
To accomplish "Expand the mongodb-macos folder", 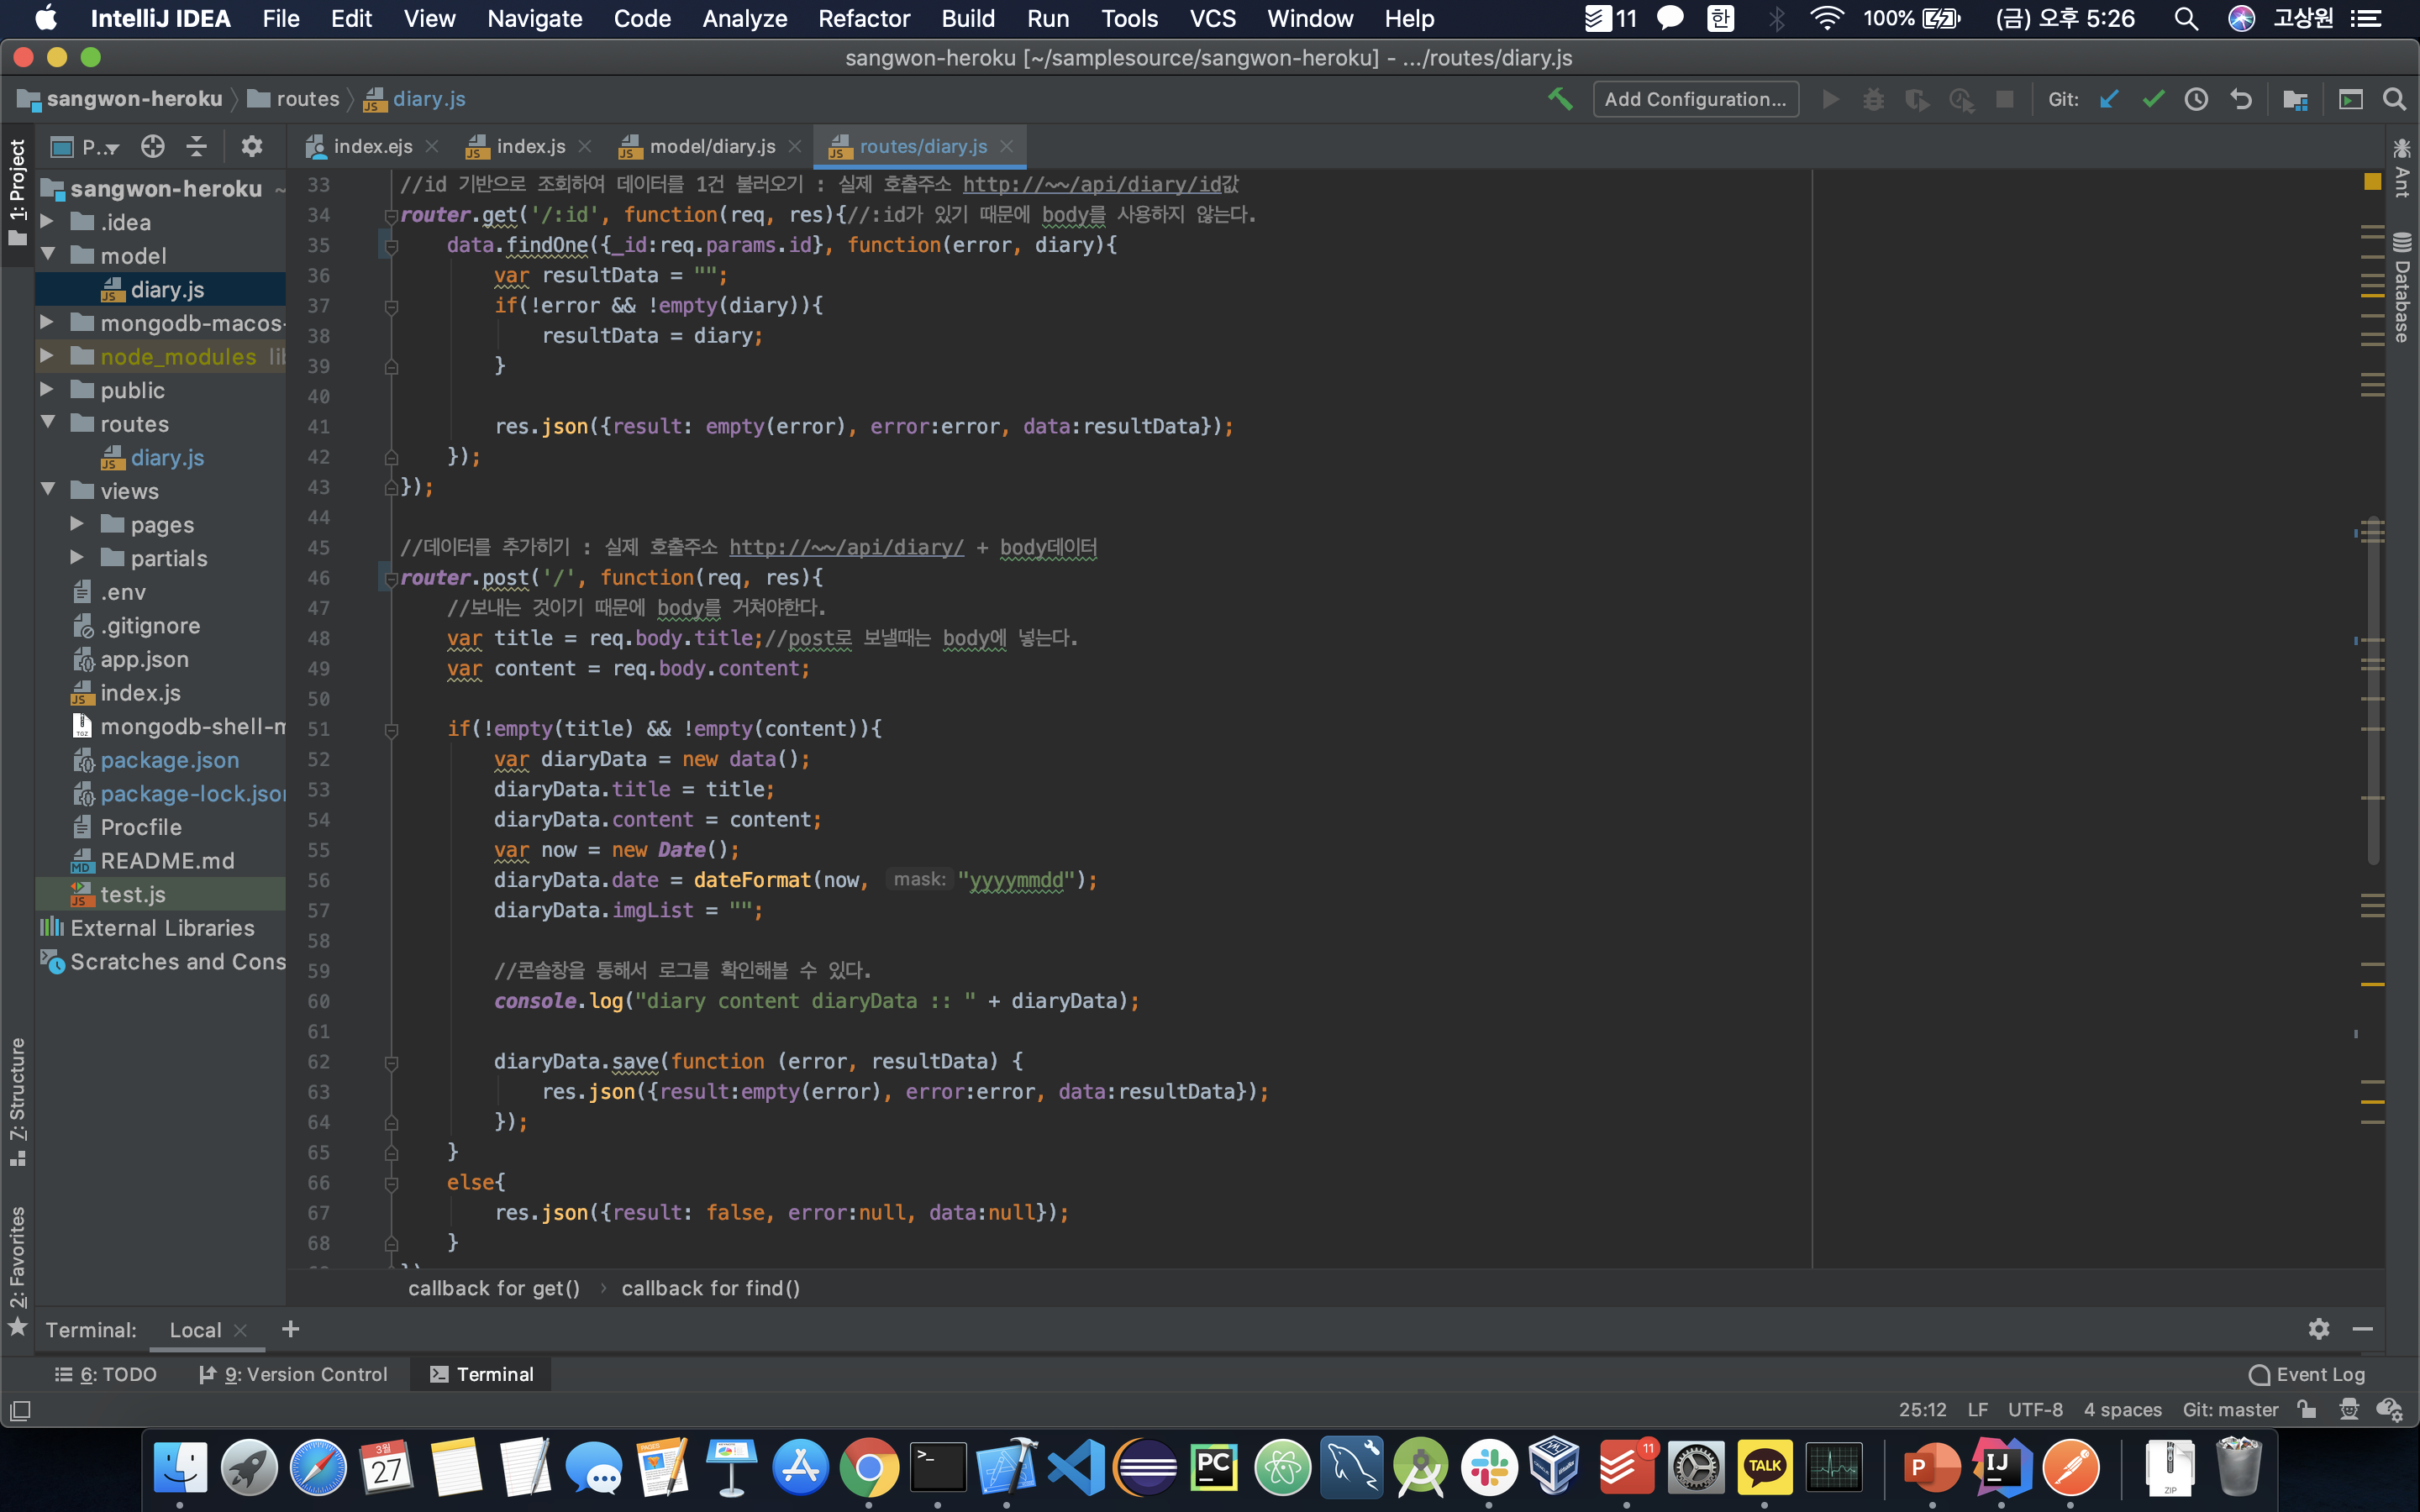I will point(47,322).
